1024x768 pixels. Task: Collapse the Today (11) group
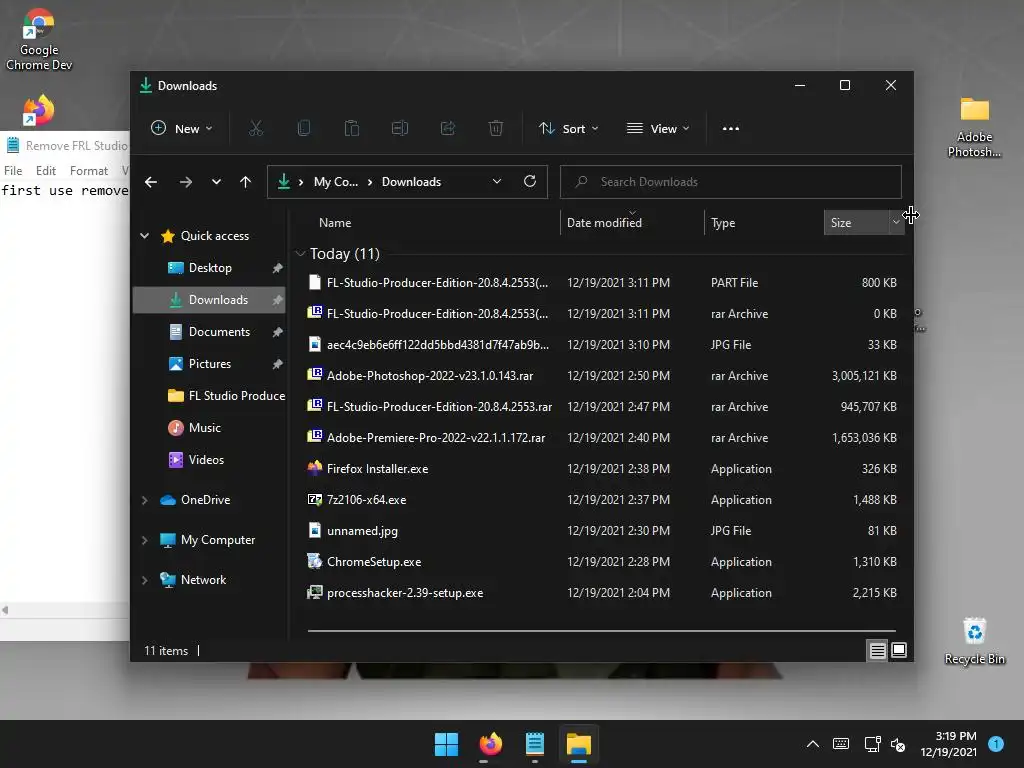coord(300,253)
